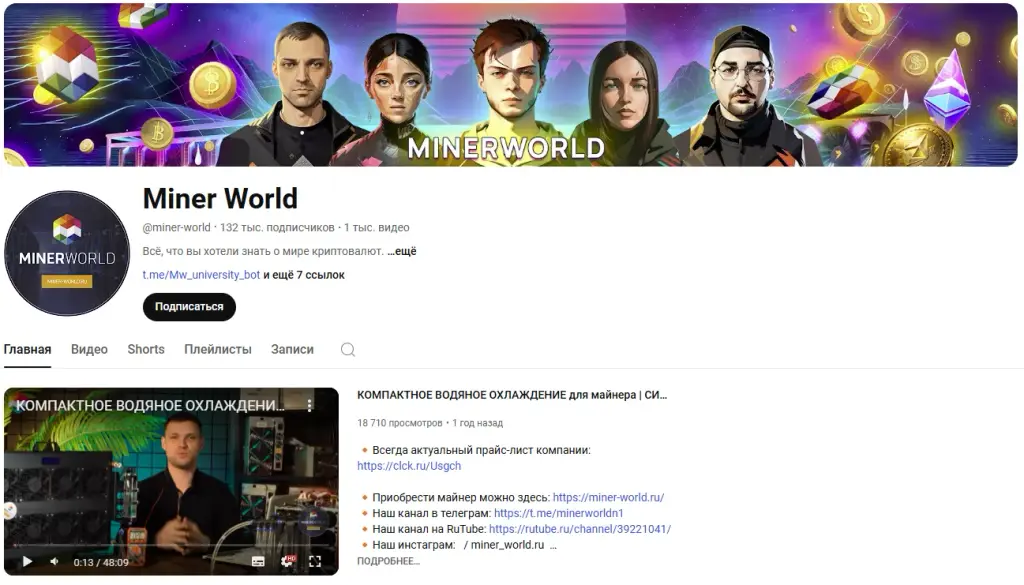Click the Приобрести майнер можно здесь label
The image size is (1024, 585).
pyautogui.click(x=461, y=497)
